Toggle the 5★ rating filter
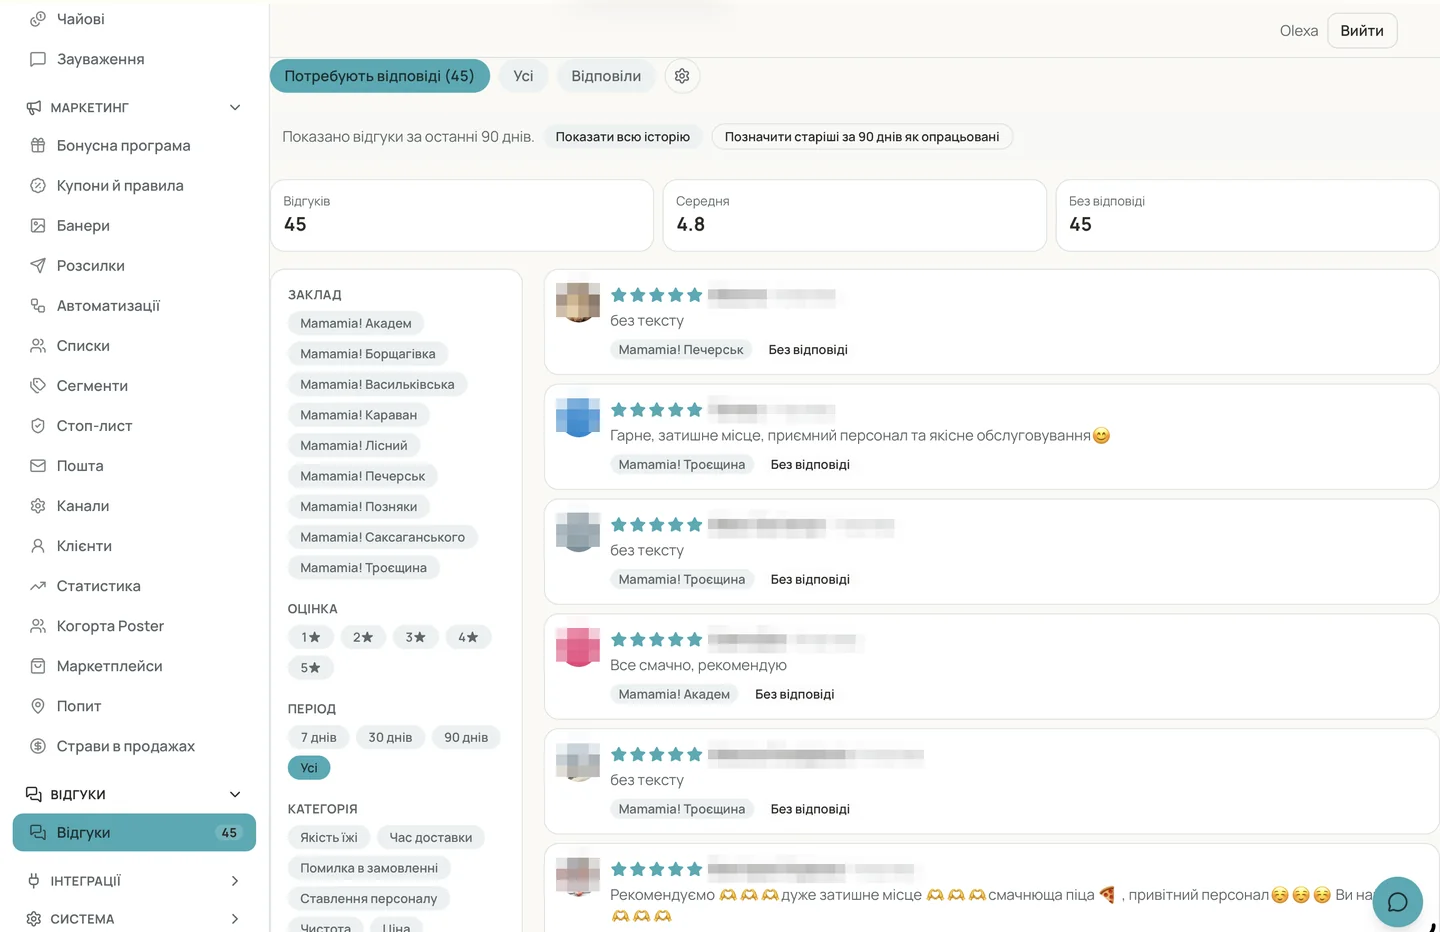This screenshot has height=932, width=1440. [x=311, y=667]
